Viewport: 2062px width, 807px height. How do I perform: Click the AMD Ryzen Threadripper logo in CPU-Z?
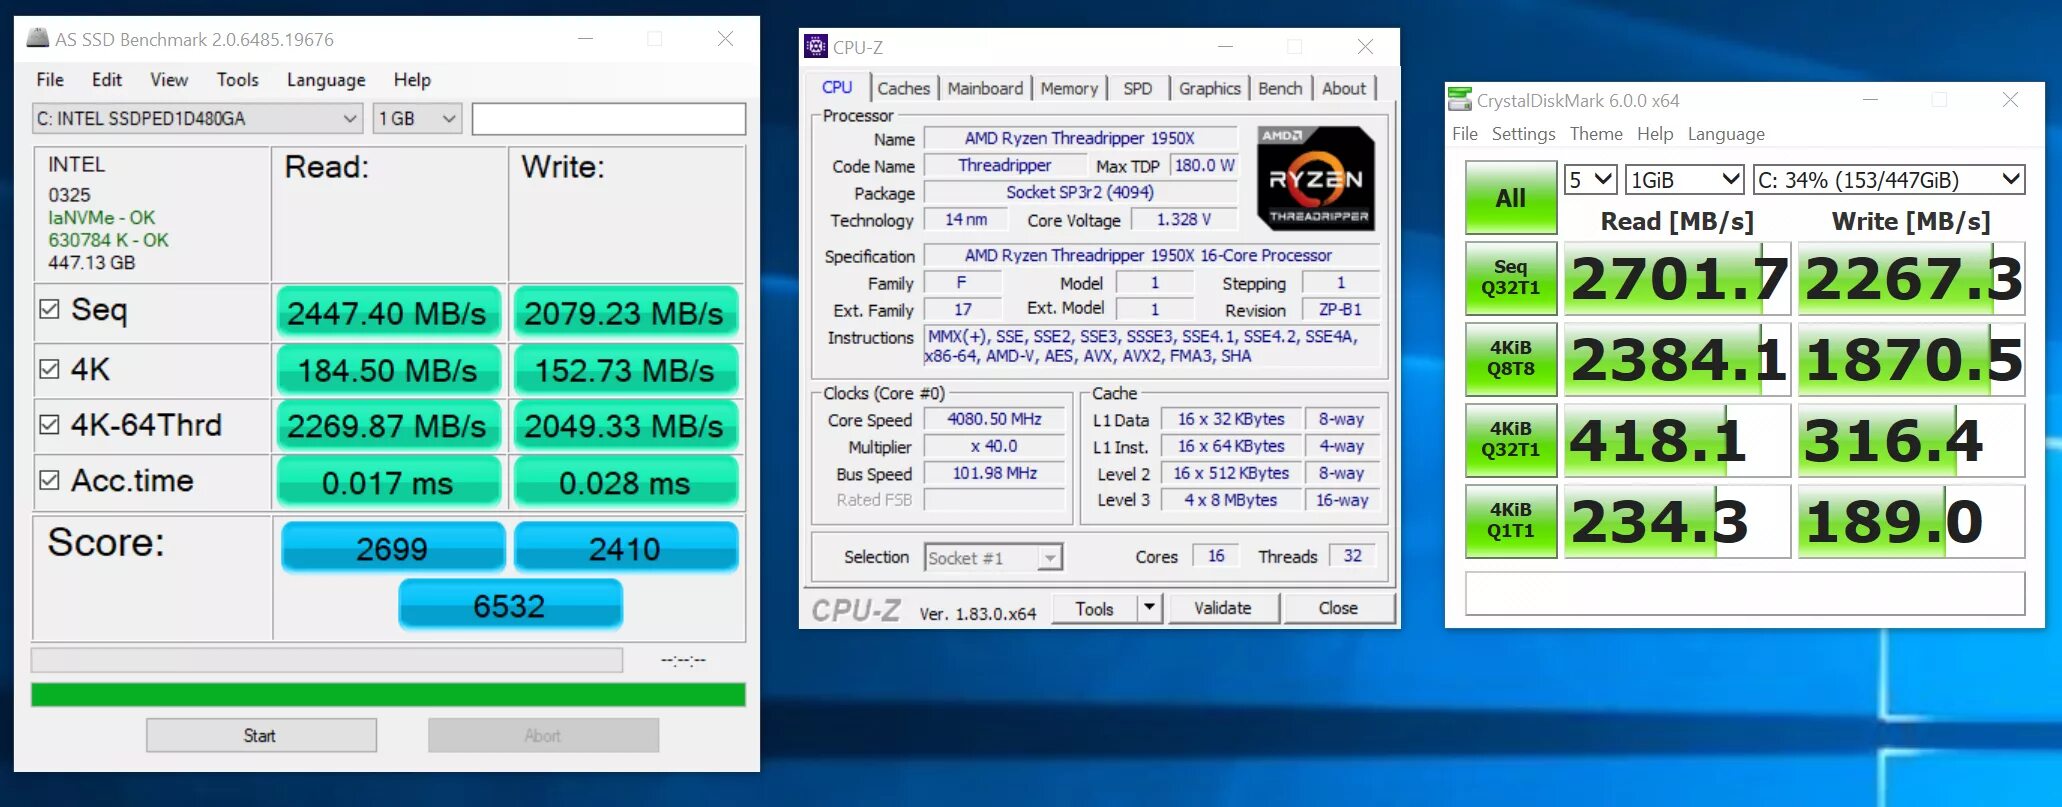click(x=1315, y=179)
